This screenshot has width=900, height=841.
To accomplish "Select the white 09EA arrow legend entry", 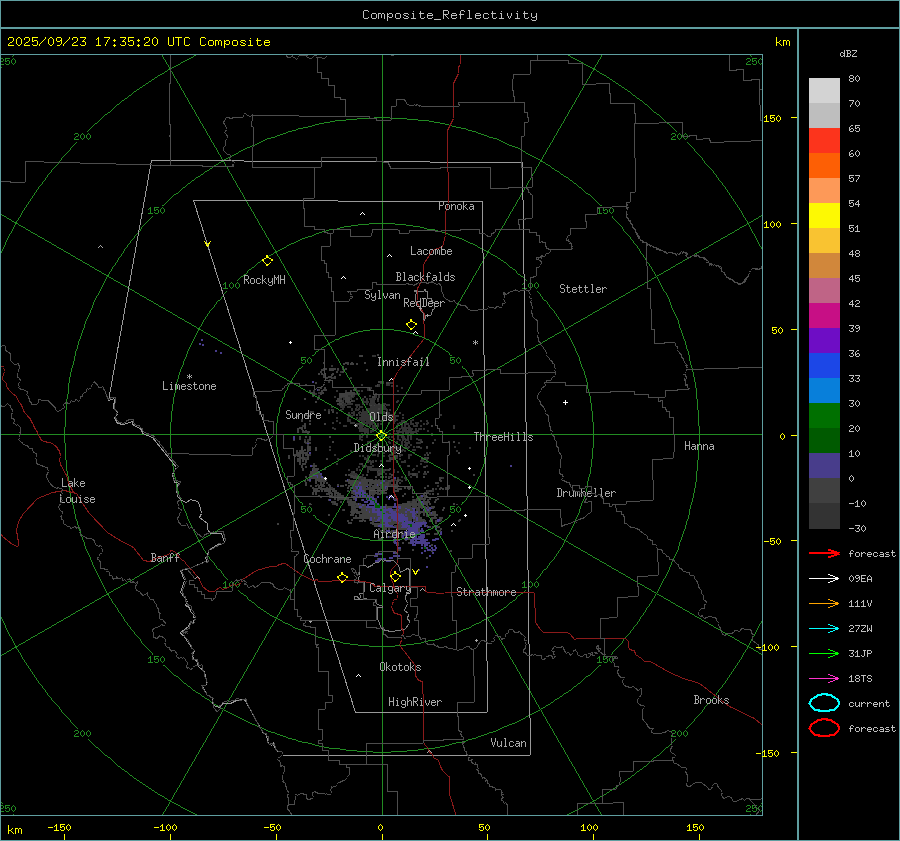I will 823,578.
